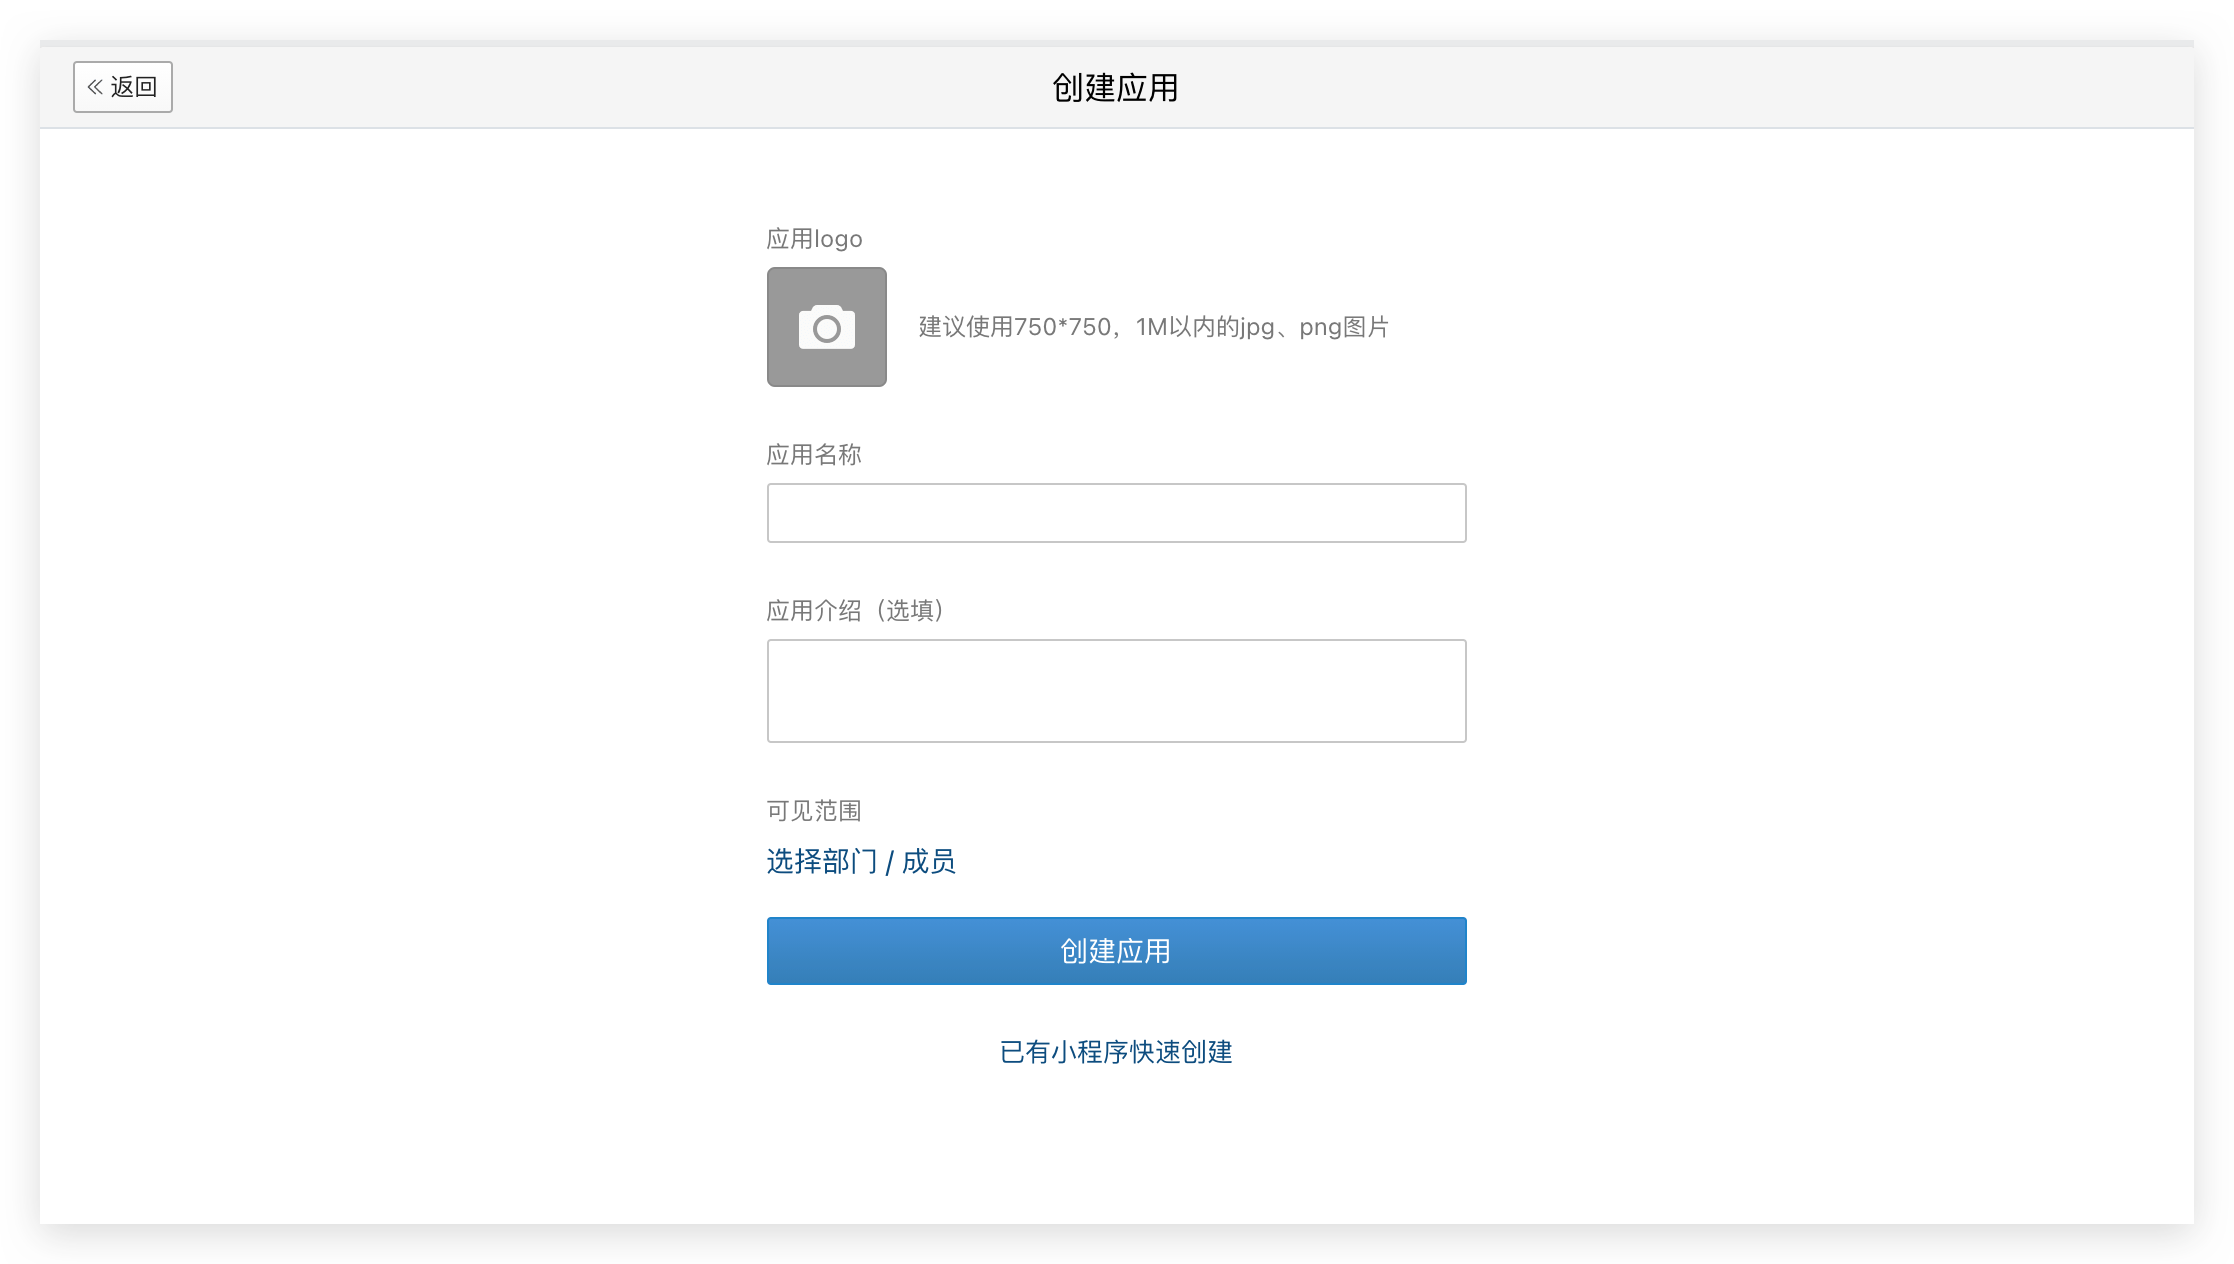The width and height of the screenshot is (2234, 1264).
Task: Click the word 成员 in visibility link
Action: pos(929,861)
